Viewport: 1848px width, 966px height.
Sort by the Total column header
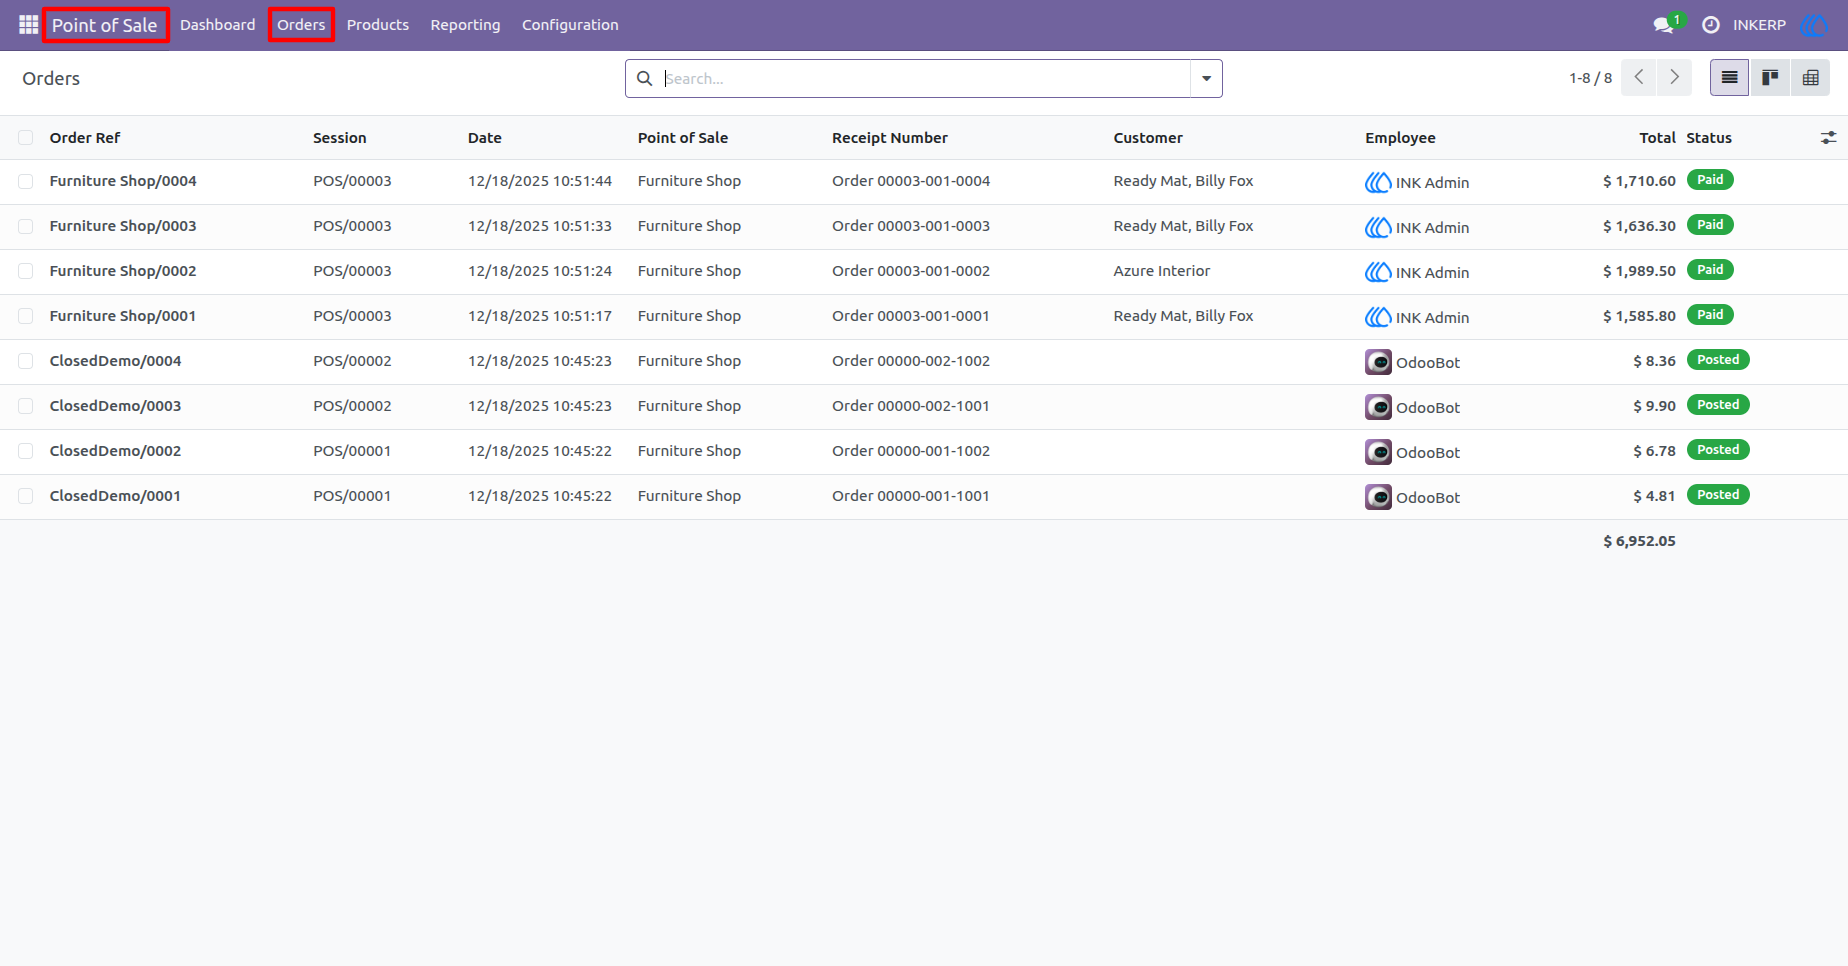[x=1657, y=138]
